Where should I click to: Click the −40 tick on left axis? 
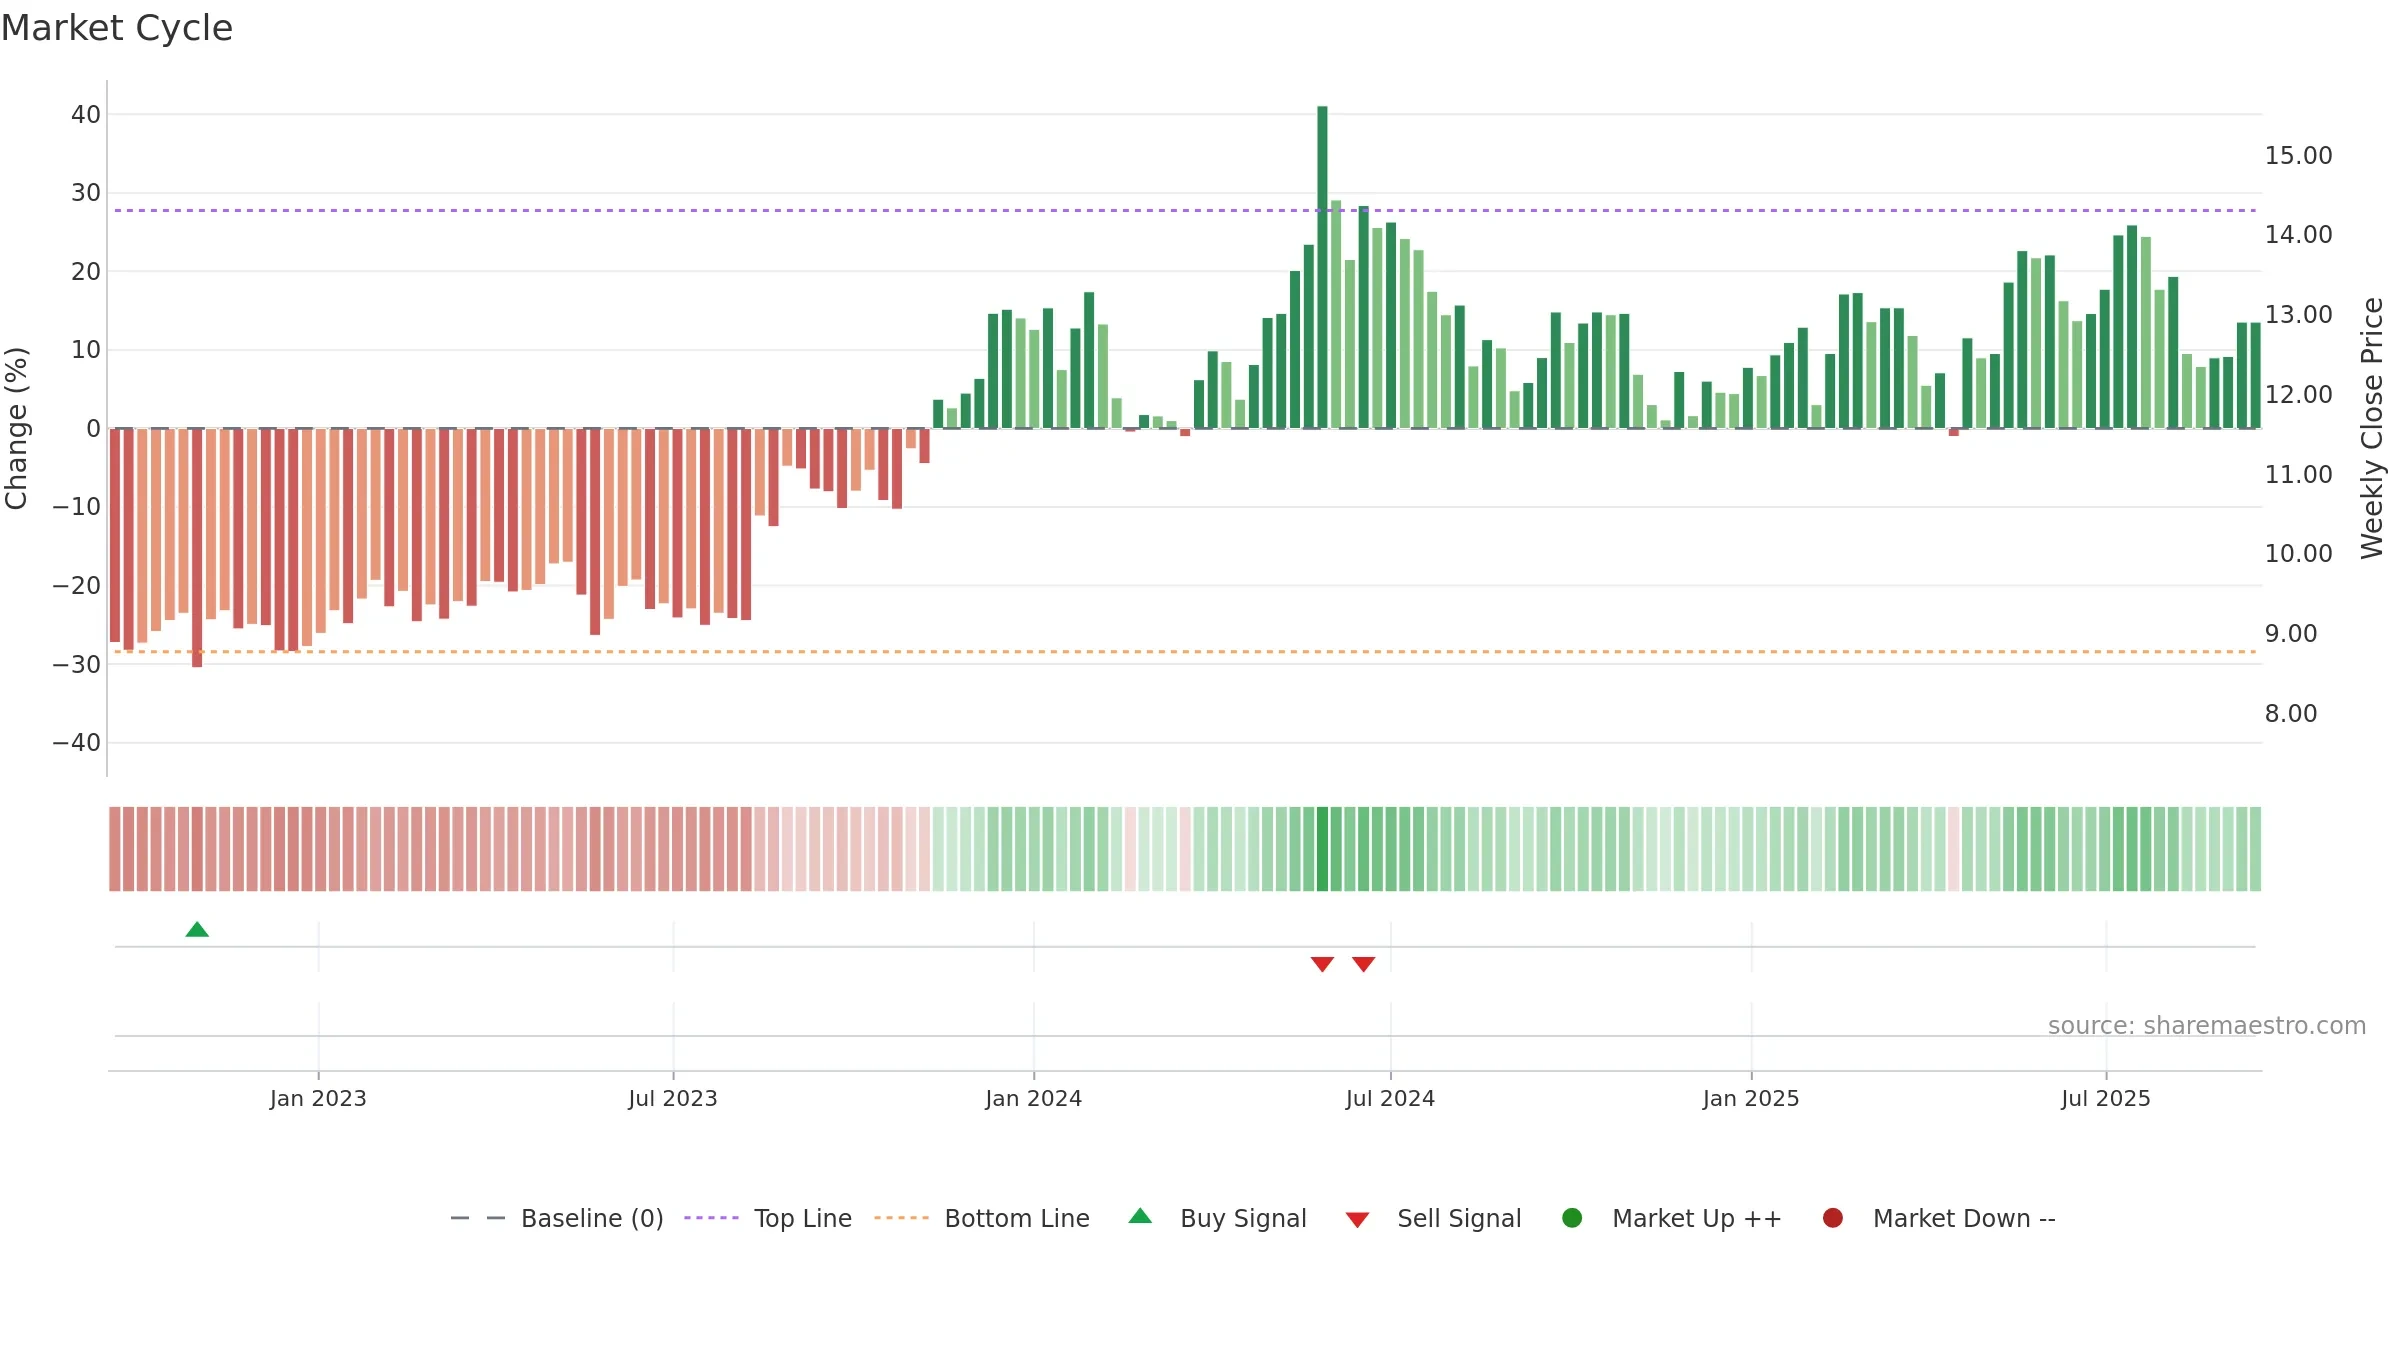coord(77,743)
